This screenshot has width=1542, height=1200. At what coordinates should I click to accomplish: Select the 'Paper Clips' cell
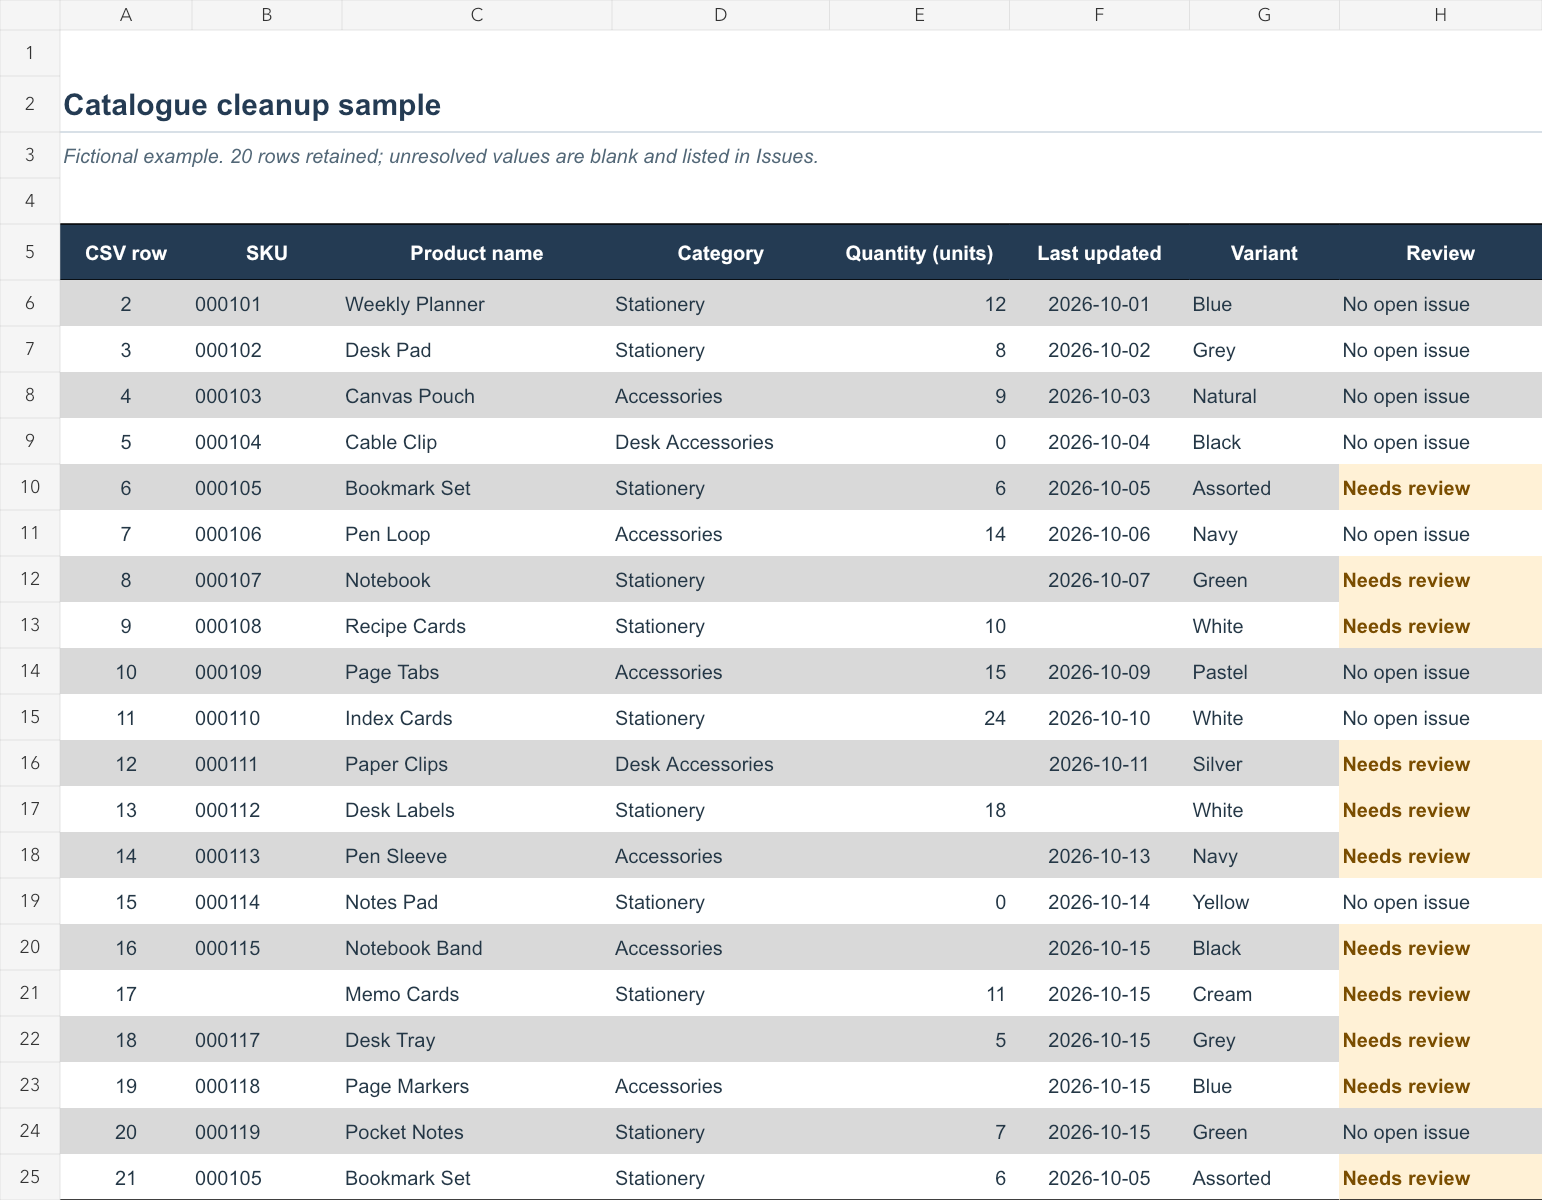click(477, 764)
